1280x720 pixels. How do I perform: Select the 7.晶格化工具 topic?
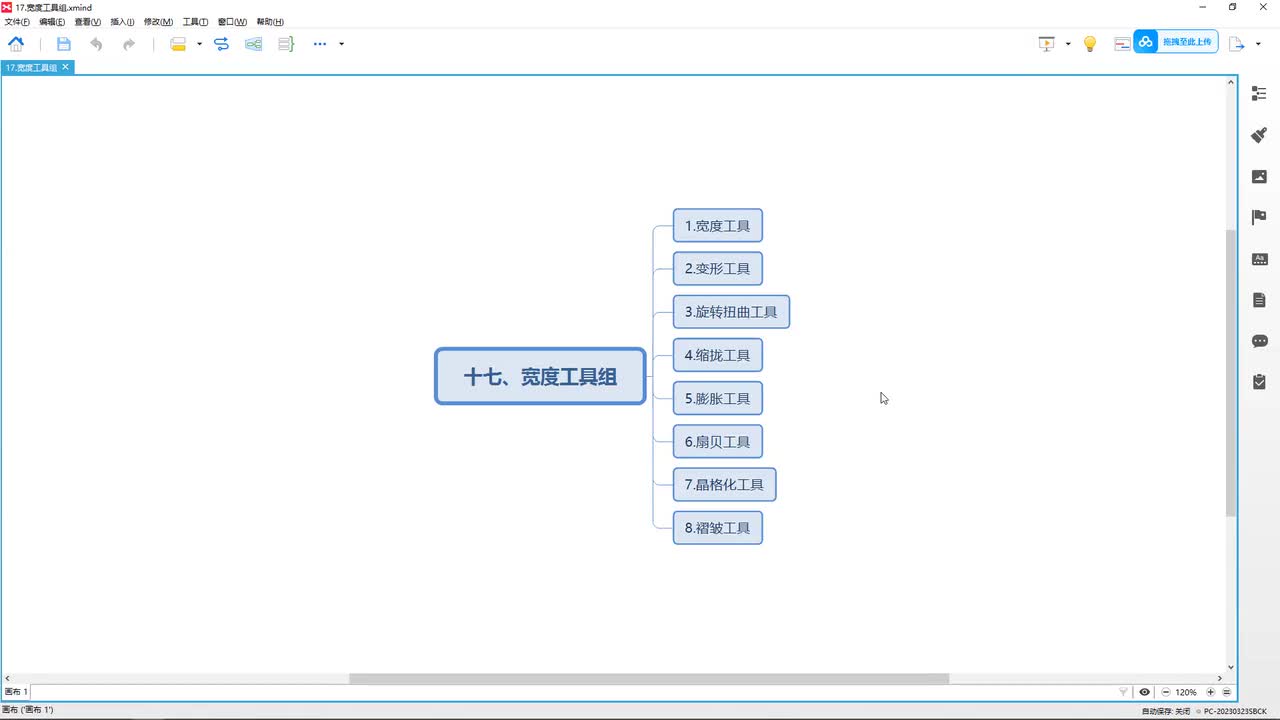(x=724, y=484)
